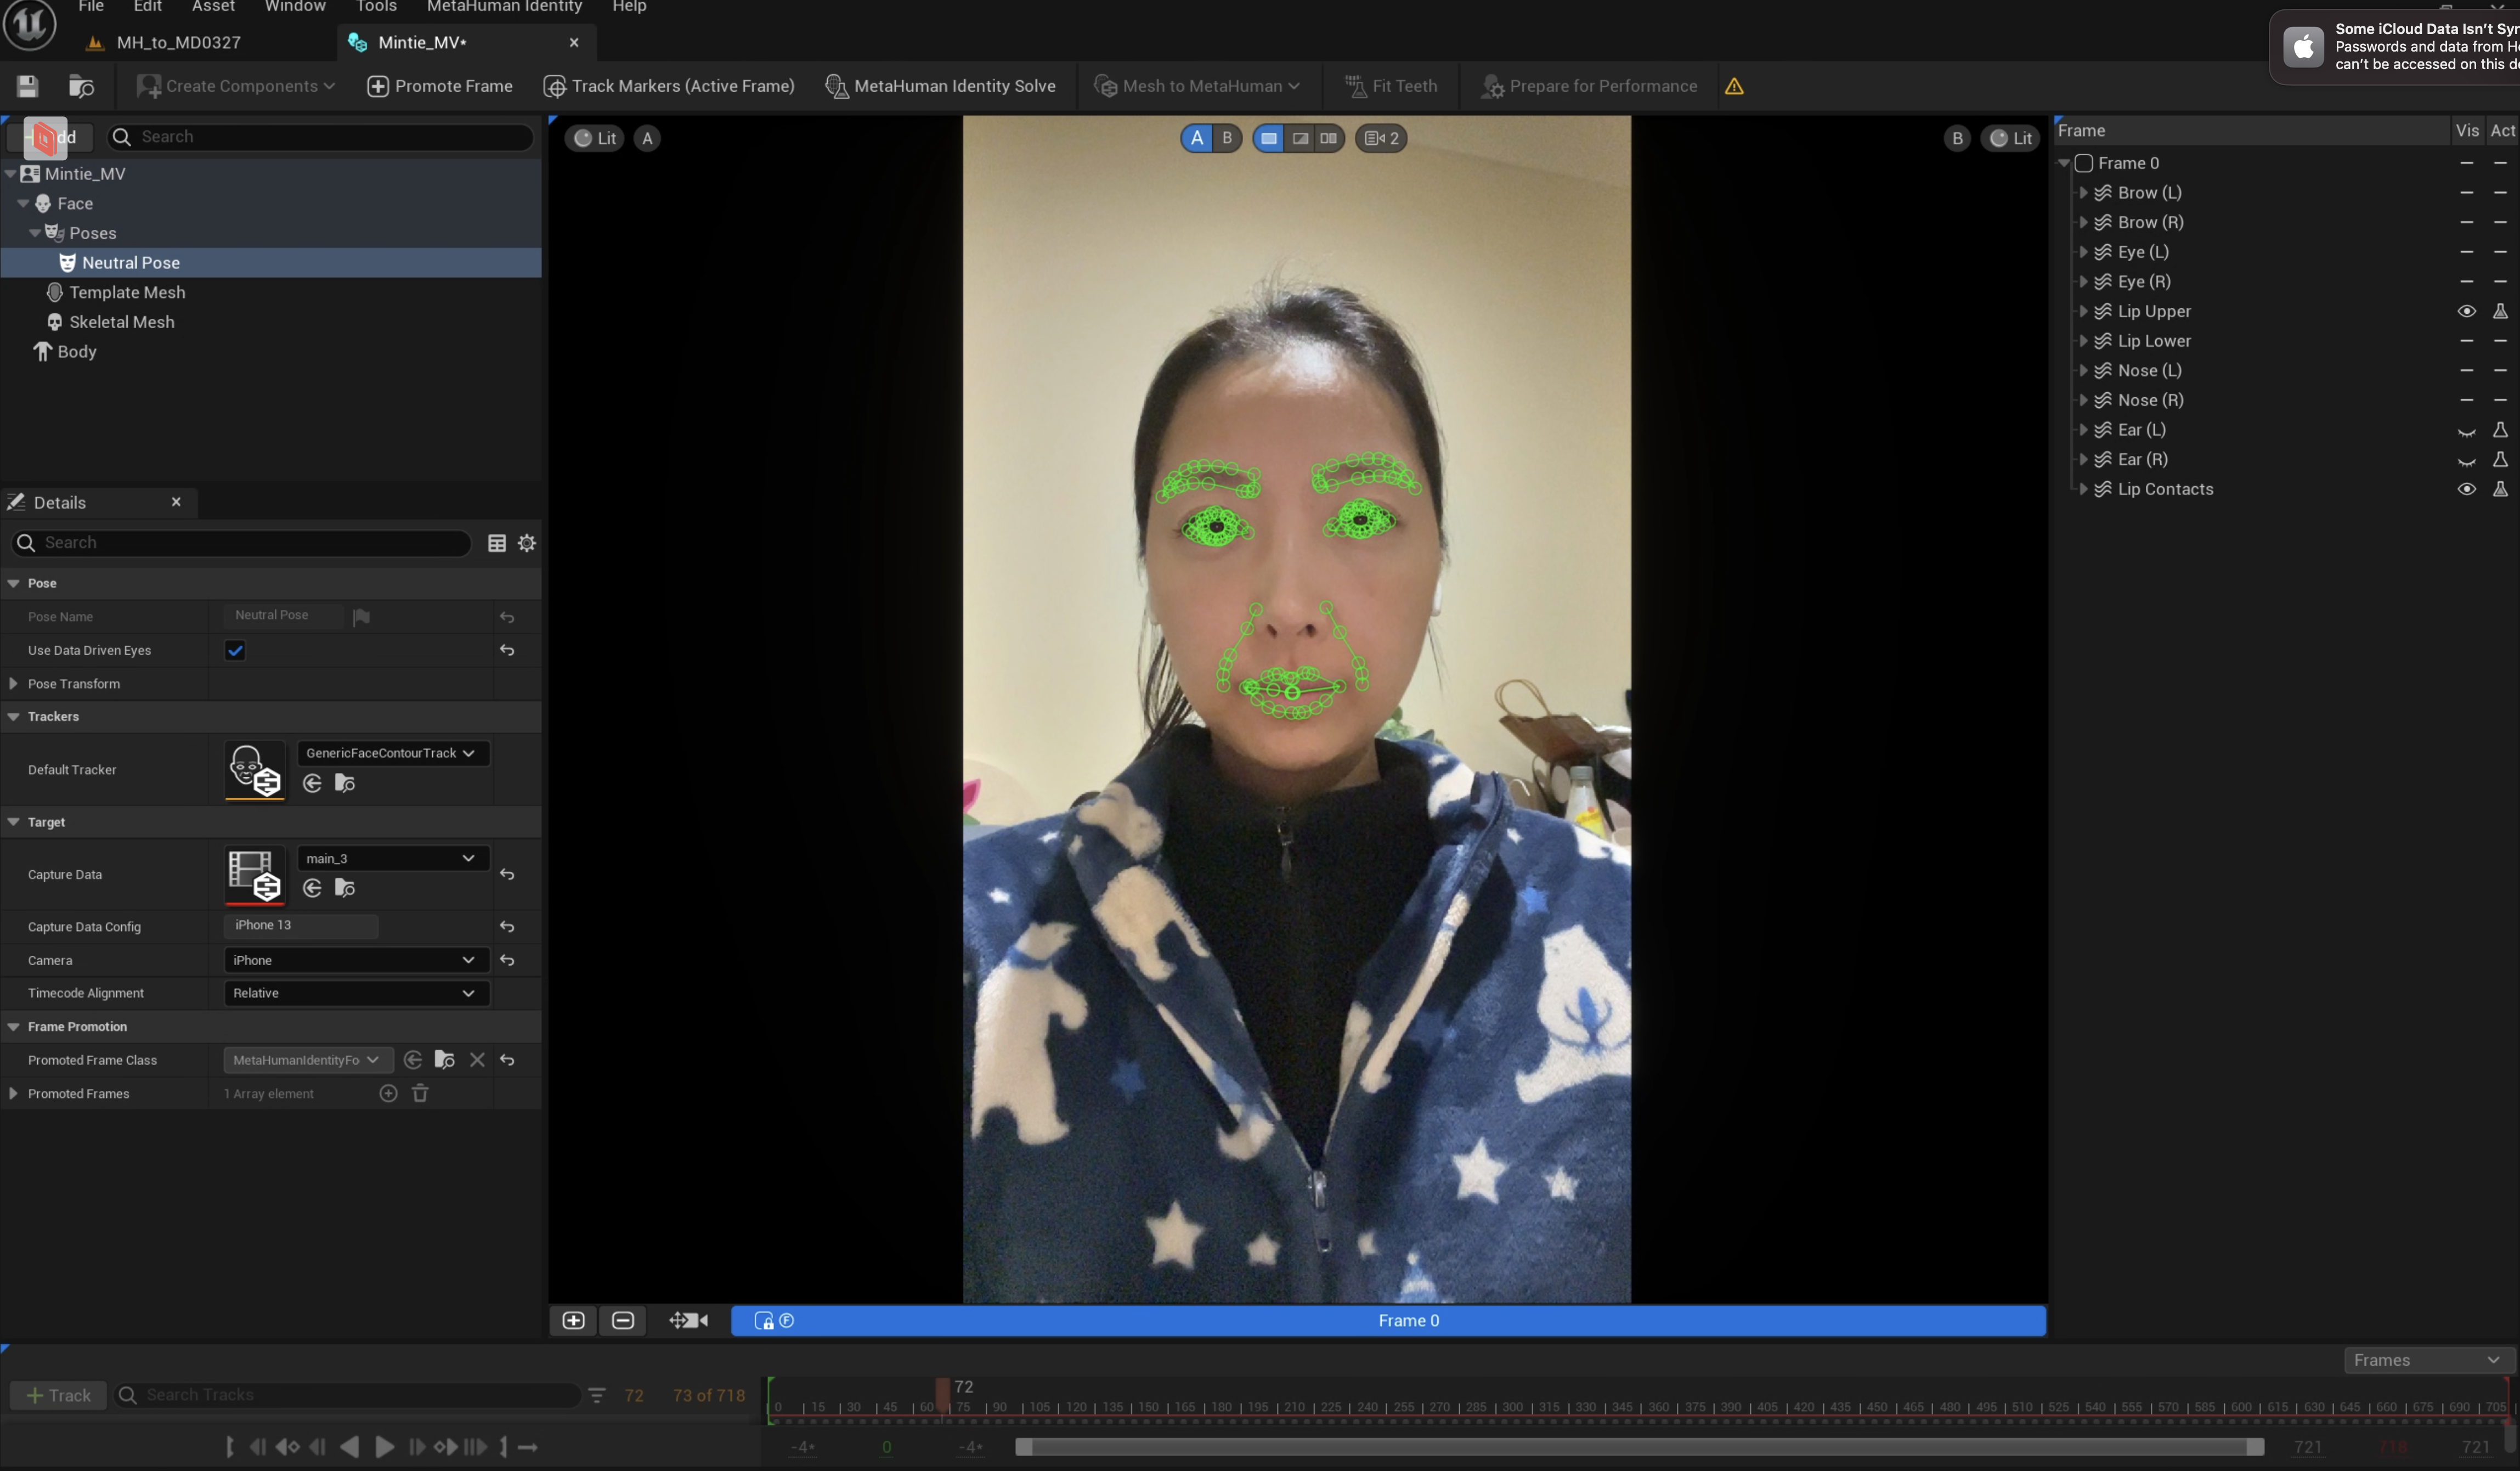Reset Use Data Driven Eyes to default
The height and width of the screenshot is (1471, 2520).
(507, 650)
